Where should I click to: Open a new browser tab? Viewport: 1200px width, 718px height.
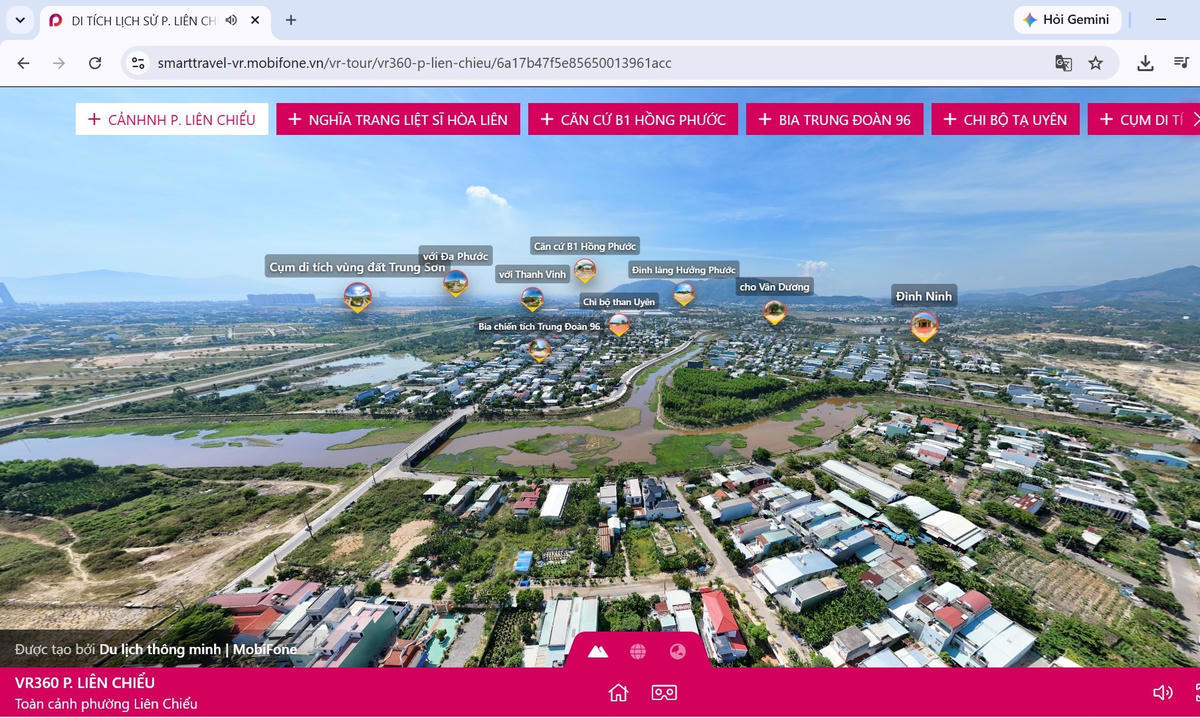pyautogui.click(x=291, y=20)
